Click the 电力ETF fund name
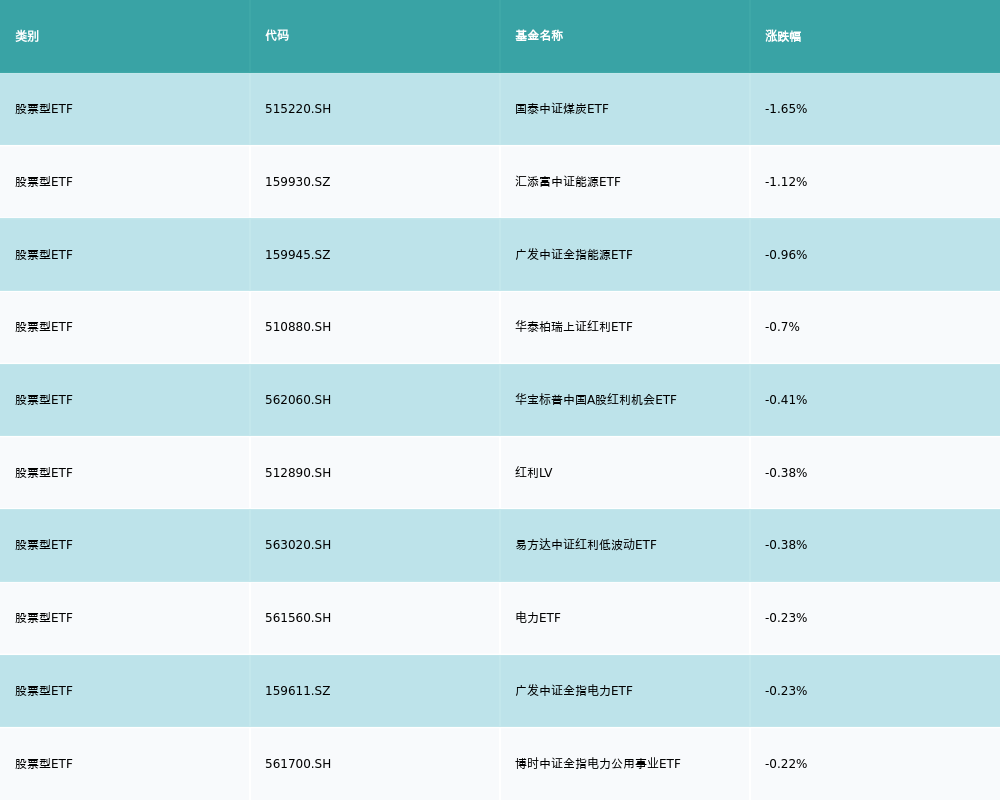This screenshot has height=800, width=1000. coord(537,618)
